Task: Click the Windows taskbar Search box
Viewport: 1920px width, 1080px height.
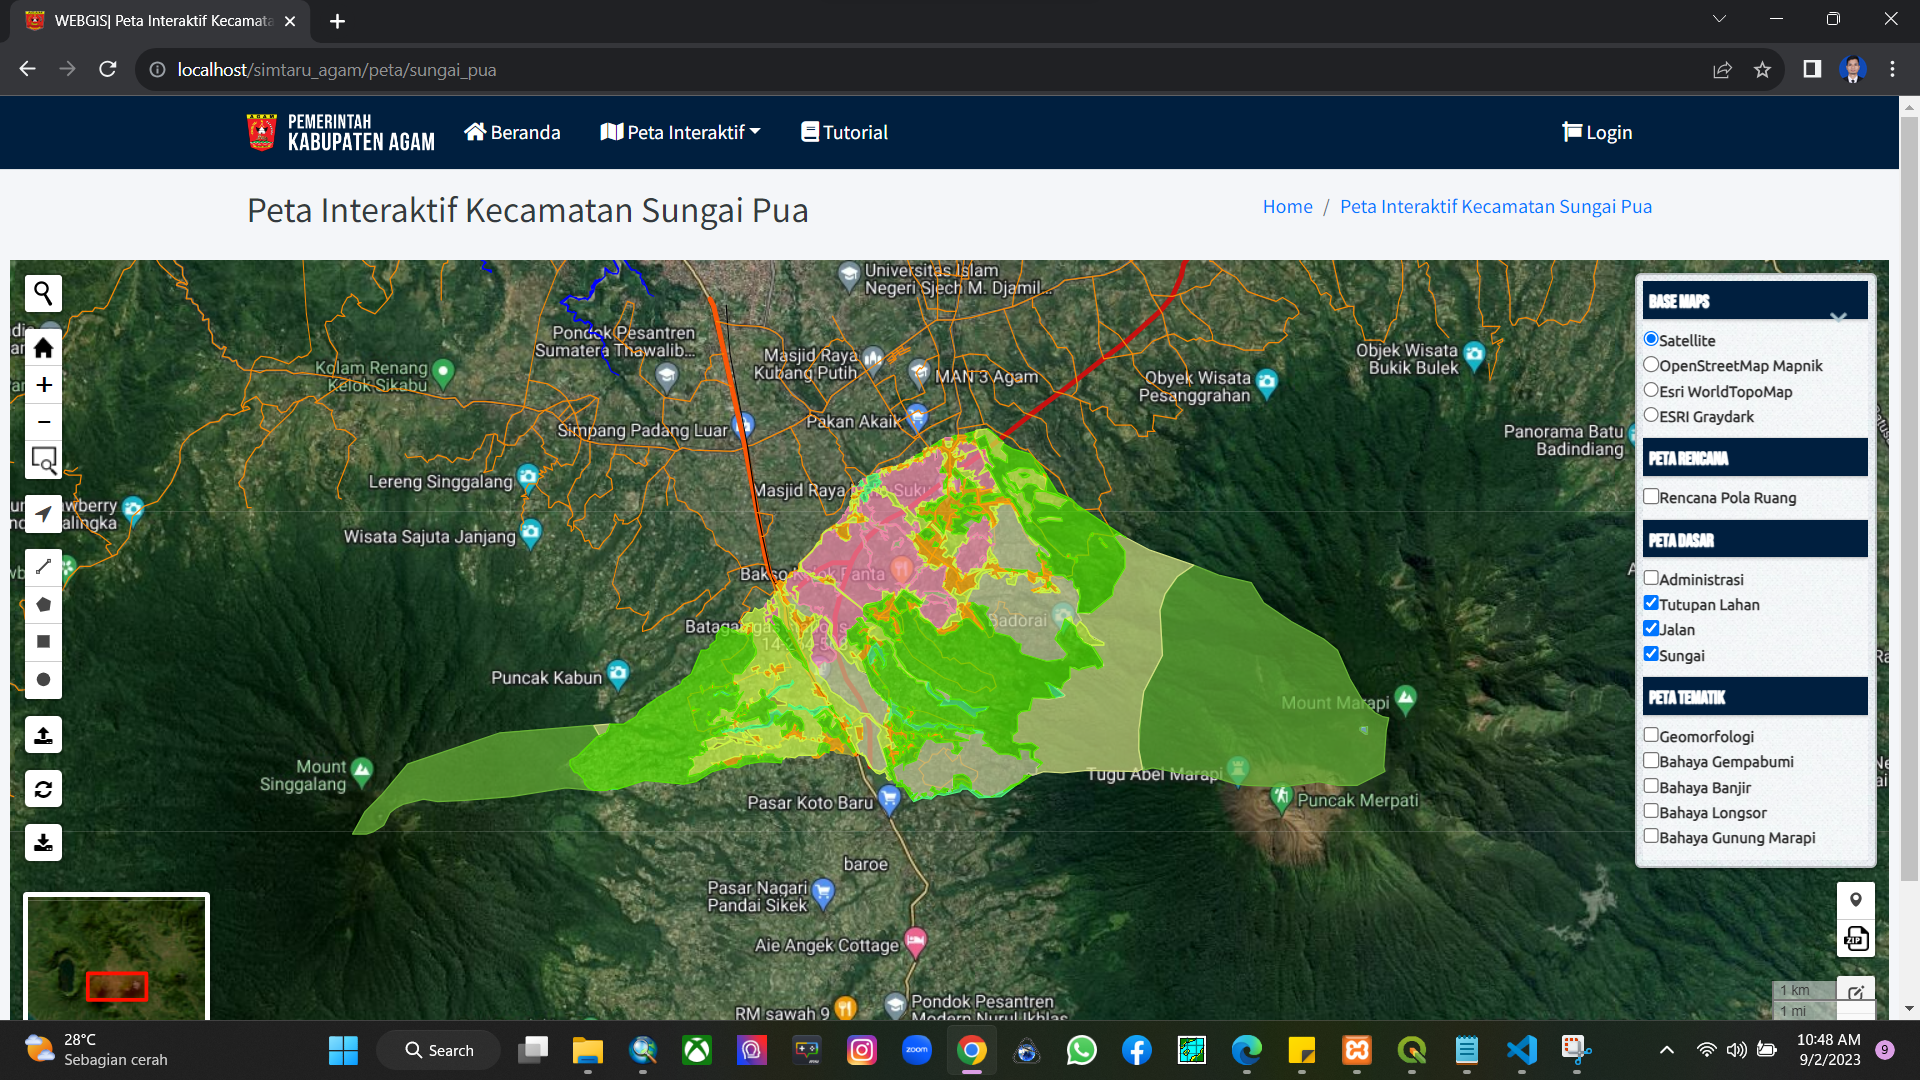Action: [x=438, y=1050]
